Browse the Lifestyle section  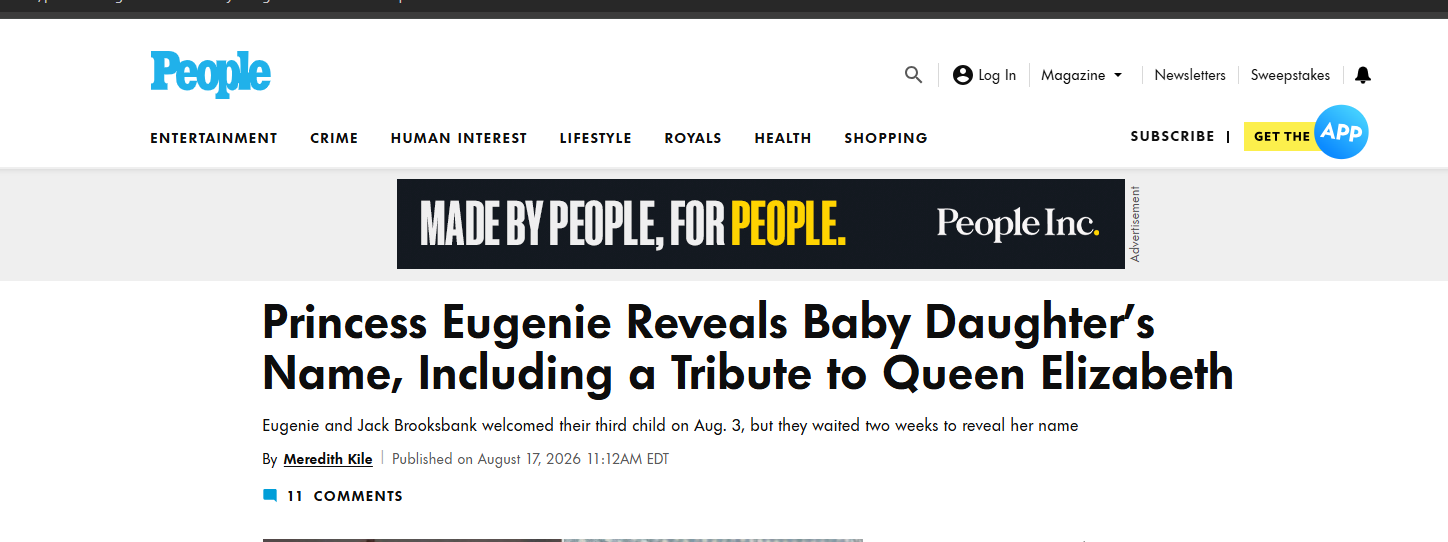[x=596, y=138]
